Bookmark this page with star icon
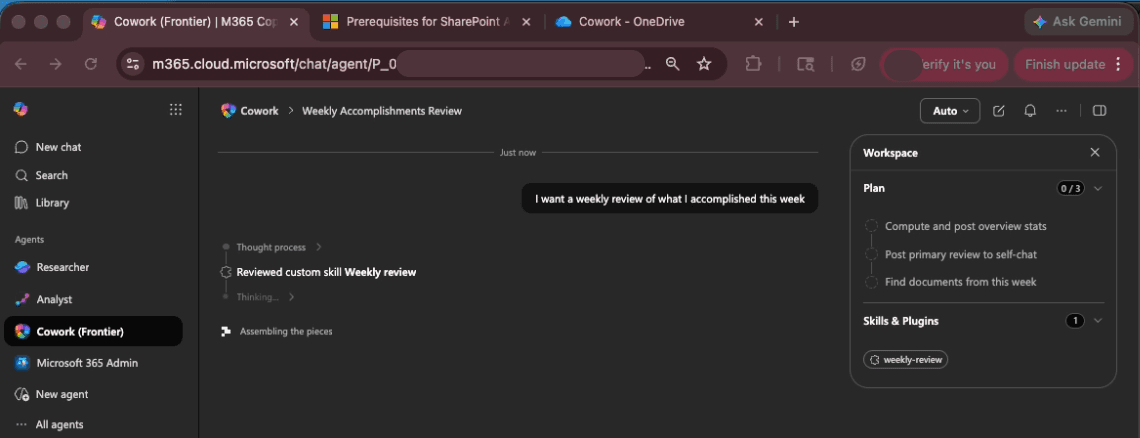Image resolution: width=1140 pixels, height=438 pixels. [x=704, y=64]
